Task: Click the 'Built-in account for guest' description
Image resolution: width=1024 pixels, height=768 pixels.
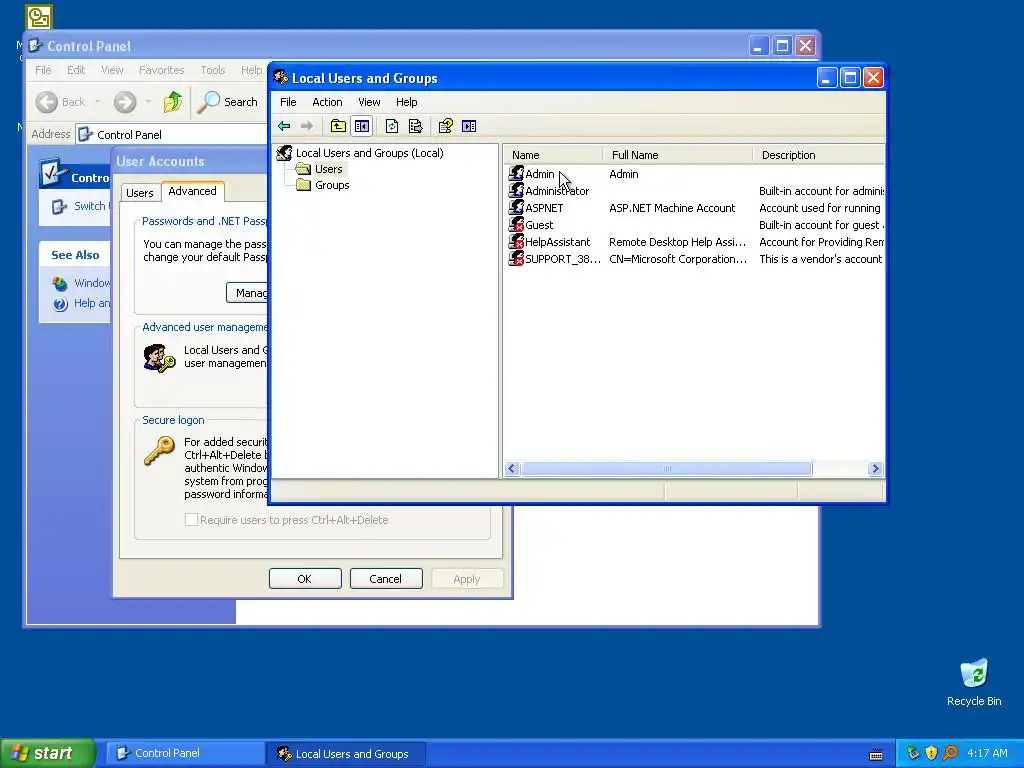Action: [x=821, y=225]
